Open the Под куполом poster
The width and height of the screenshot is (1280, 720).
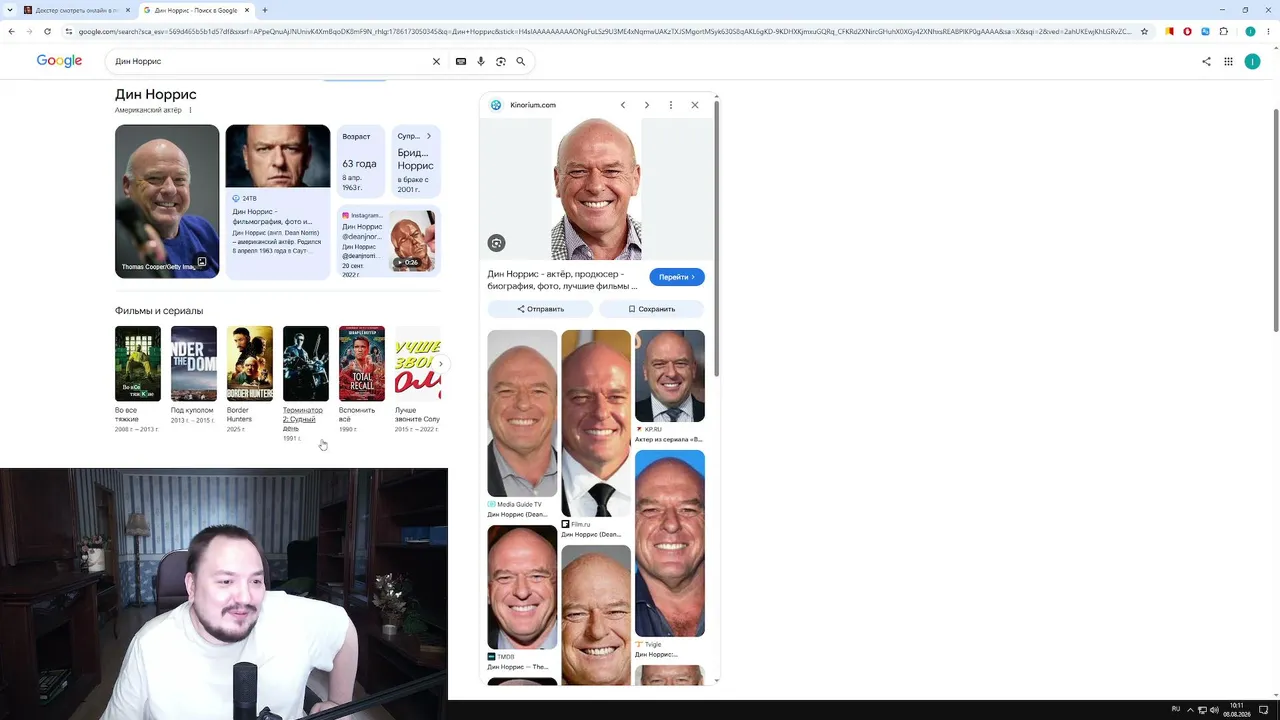194,364
